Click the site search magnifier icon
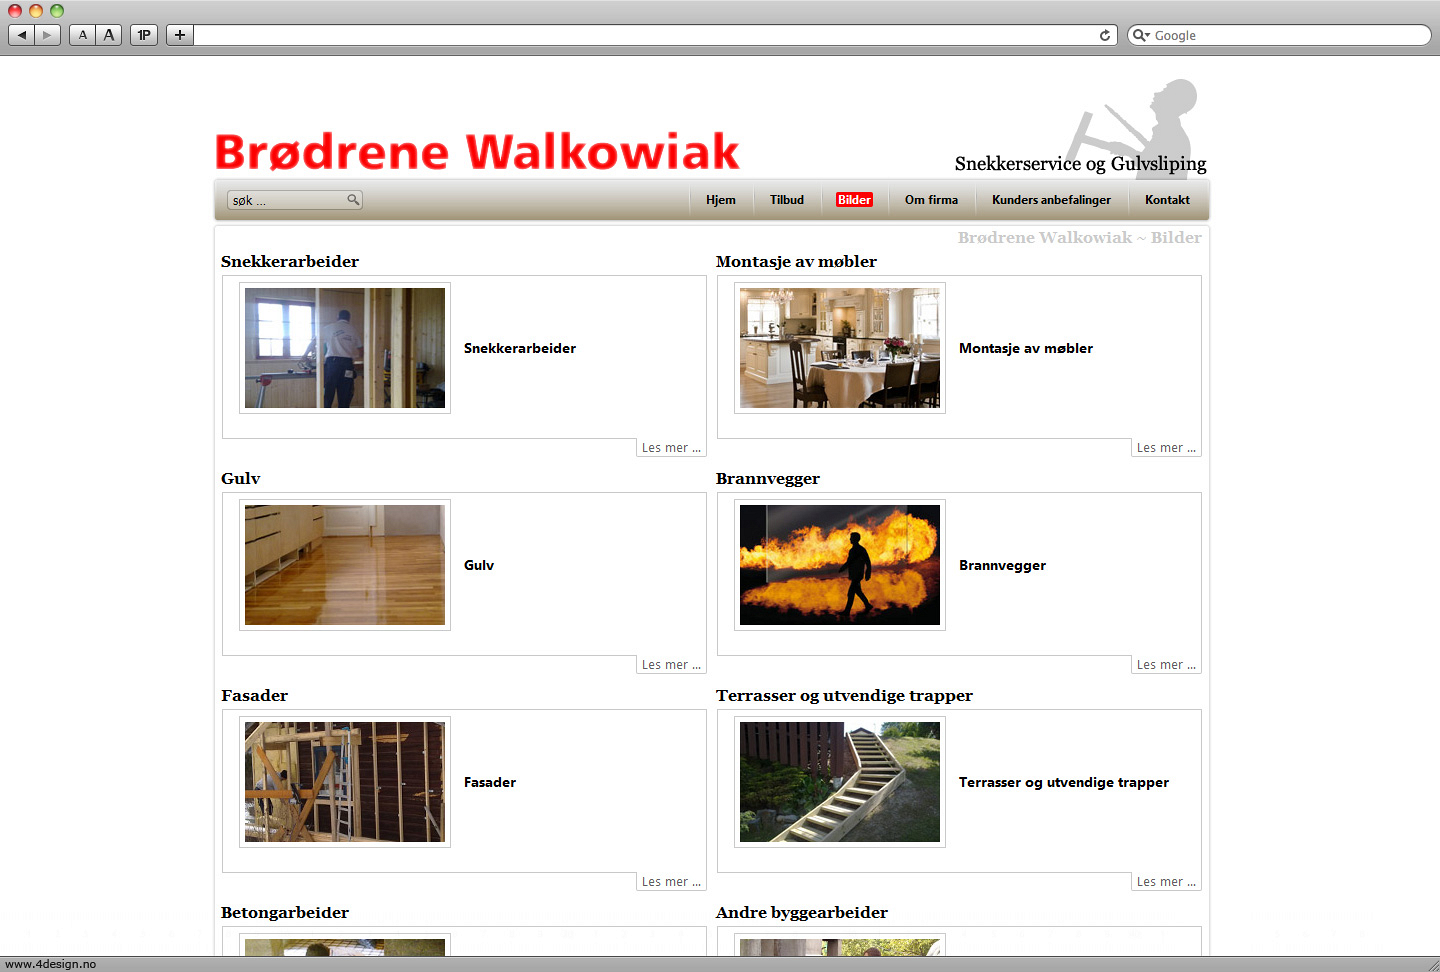 353,200
